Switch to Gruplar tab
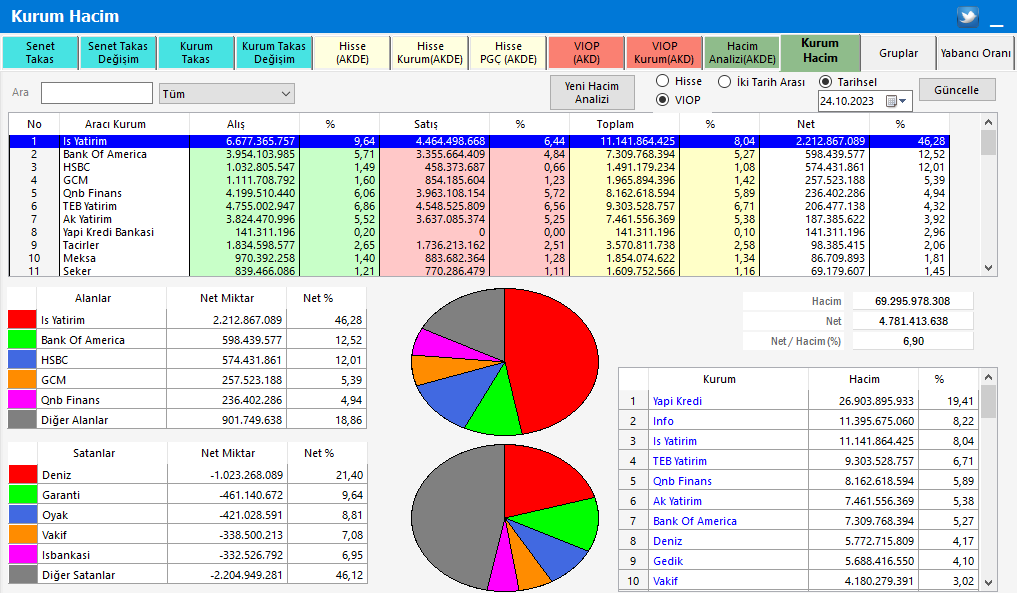Viewport: 1017px width, 593px height. [898, 53]
